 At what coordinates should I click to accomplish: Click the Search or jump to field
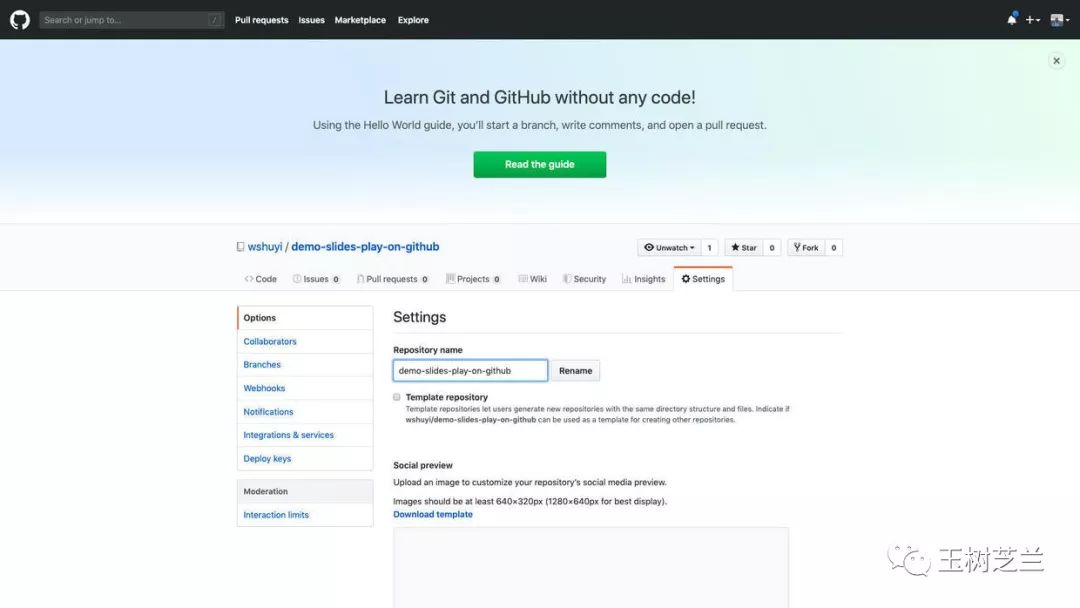(x=132, y=20)
